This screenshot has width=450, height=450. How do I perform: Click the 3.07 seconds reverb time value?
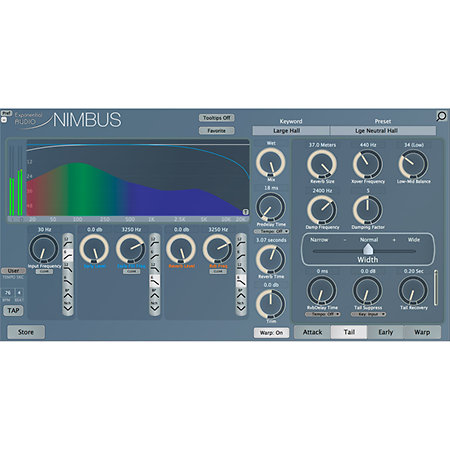(x=271, y=240)
